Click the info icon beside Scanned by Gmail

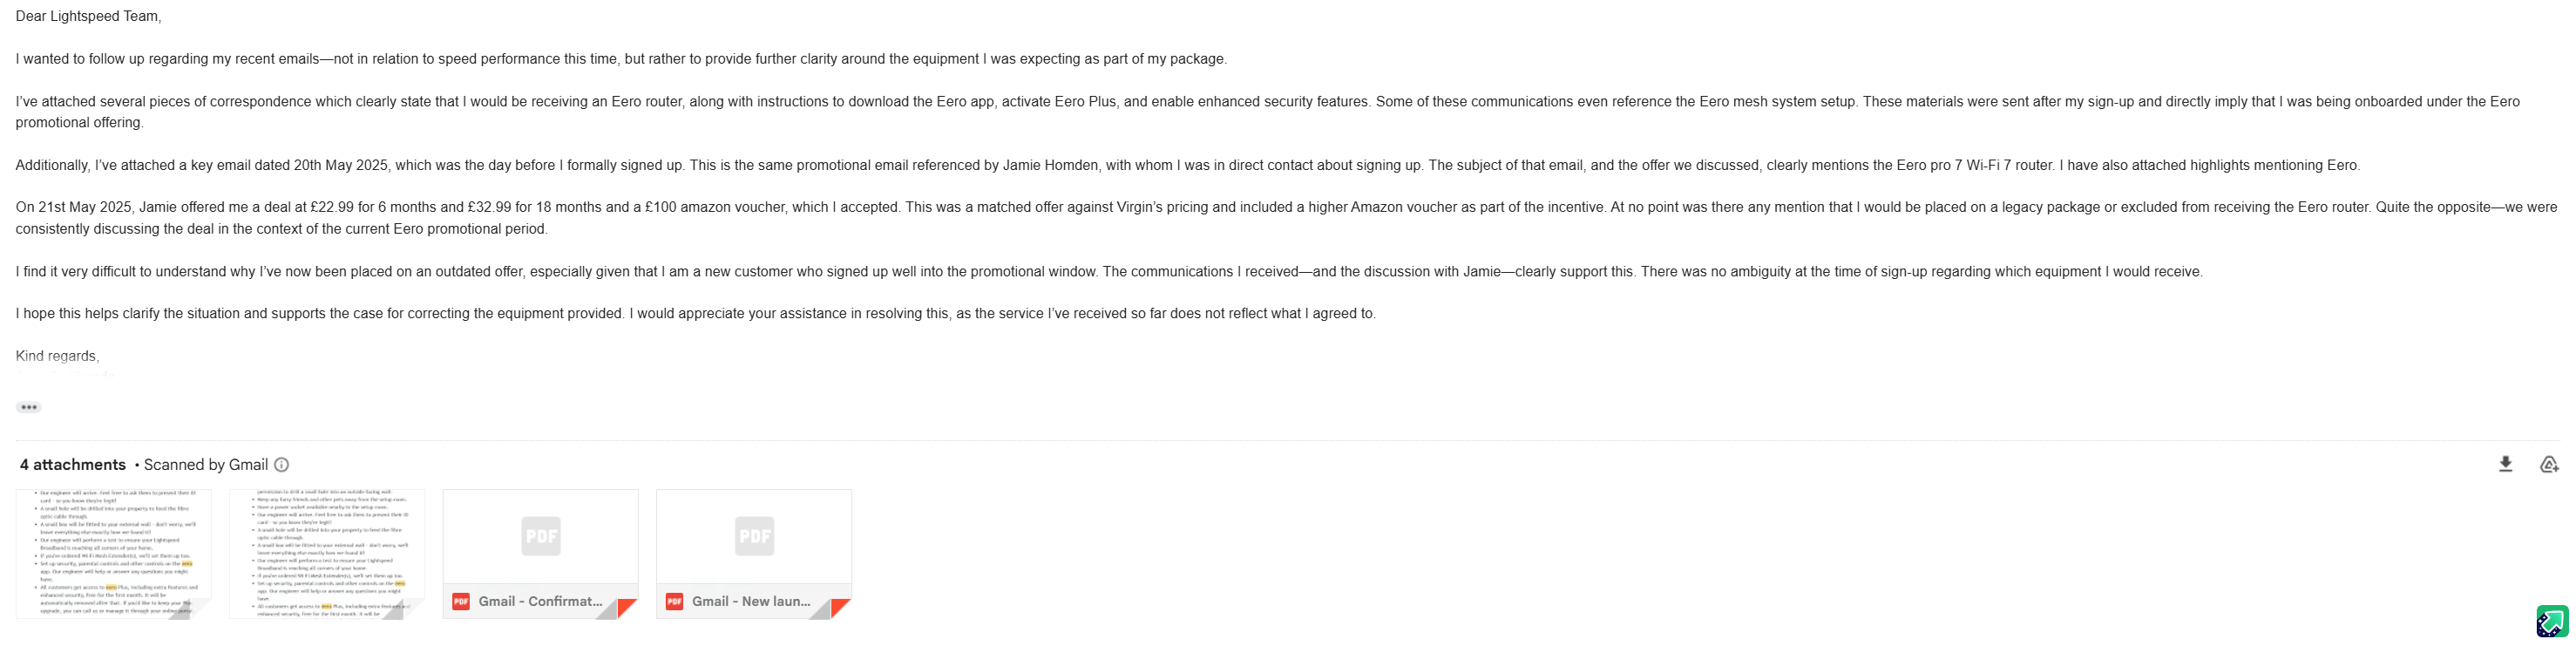click(x=282, y=465)
